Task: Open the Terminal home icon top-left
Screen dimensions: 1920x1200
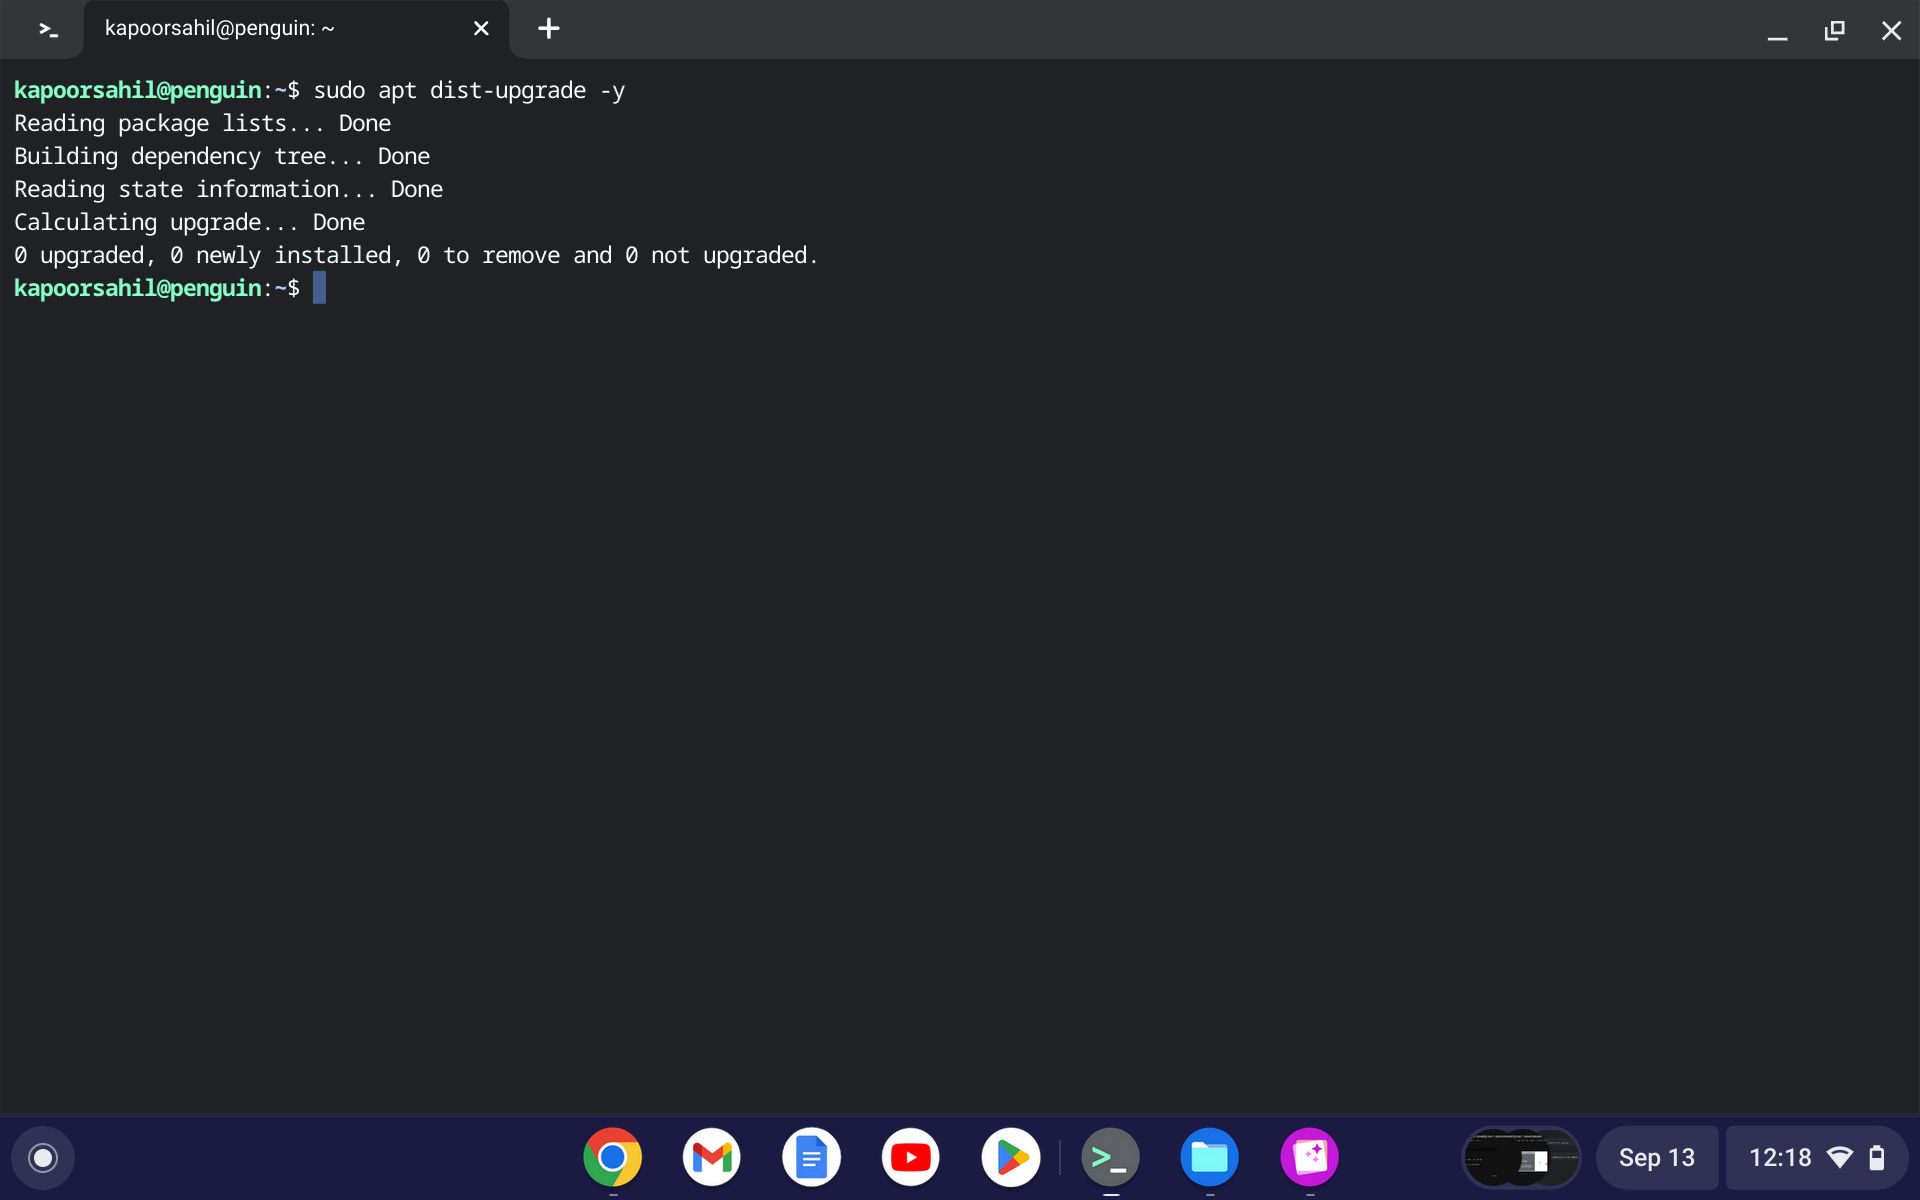Action: pyautogui.click(x=44, y=29)
